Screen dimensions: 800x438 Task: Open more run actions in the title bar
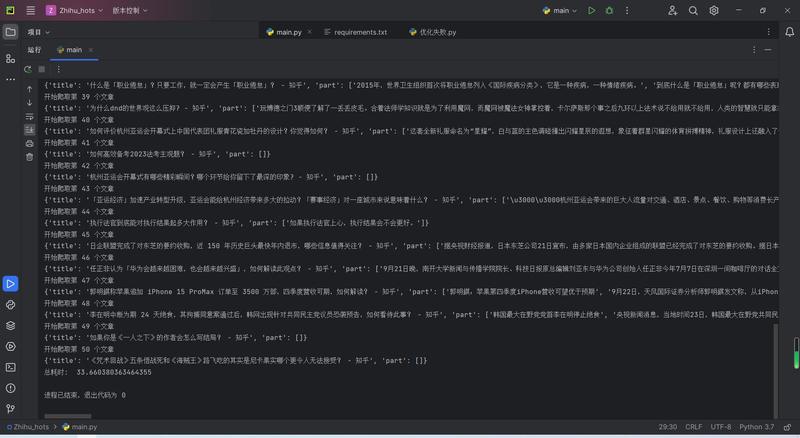click(x=627, y=10)
